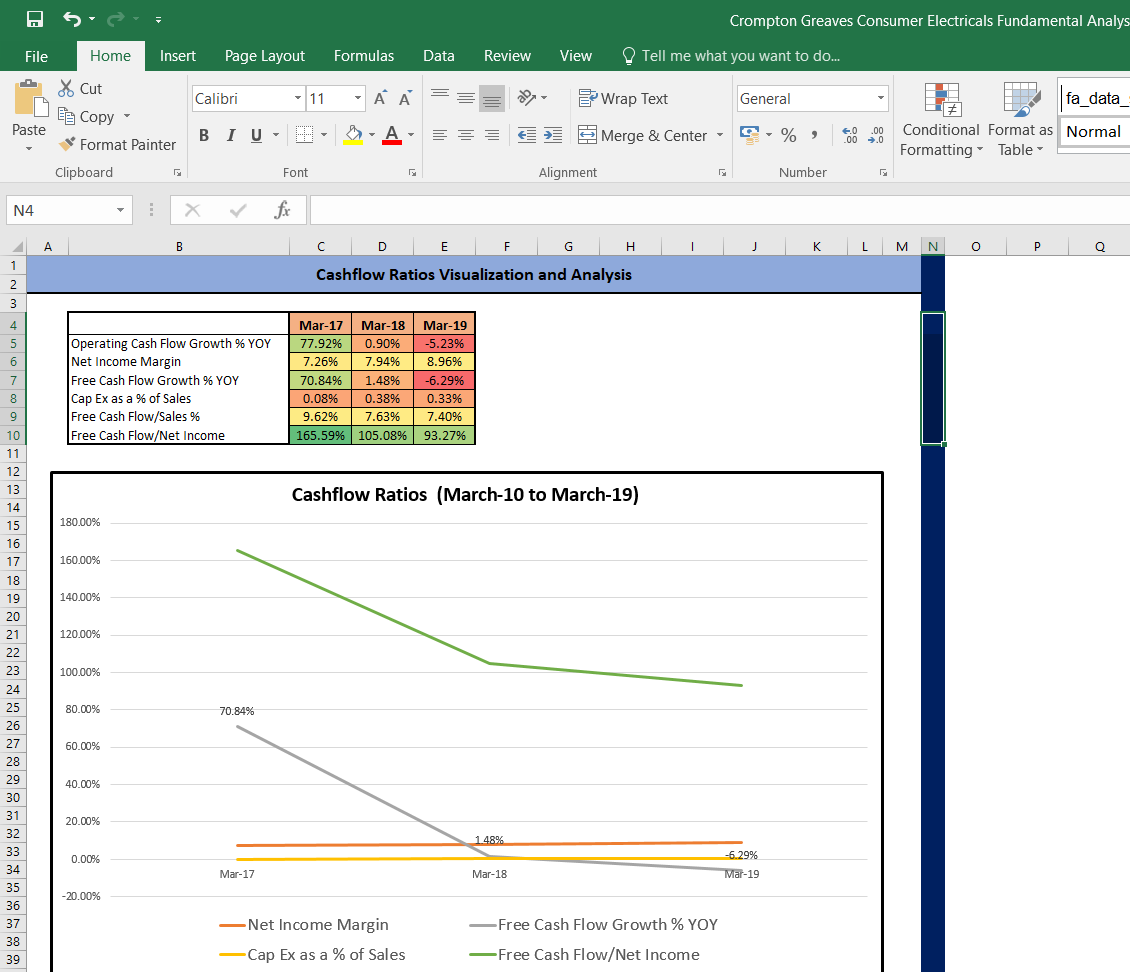Screen dimensions: 1130x972
Task: Expand the Copy dropdown arrow
Action: click(x=127, y=116)
